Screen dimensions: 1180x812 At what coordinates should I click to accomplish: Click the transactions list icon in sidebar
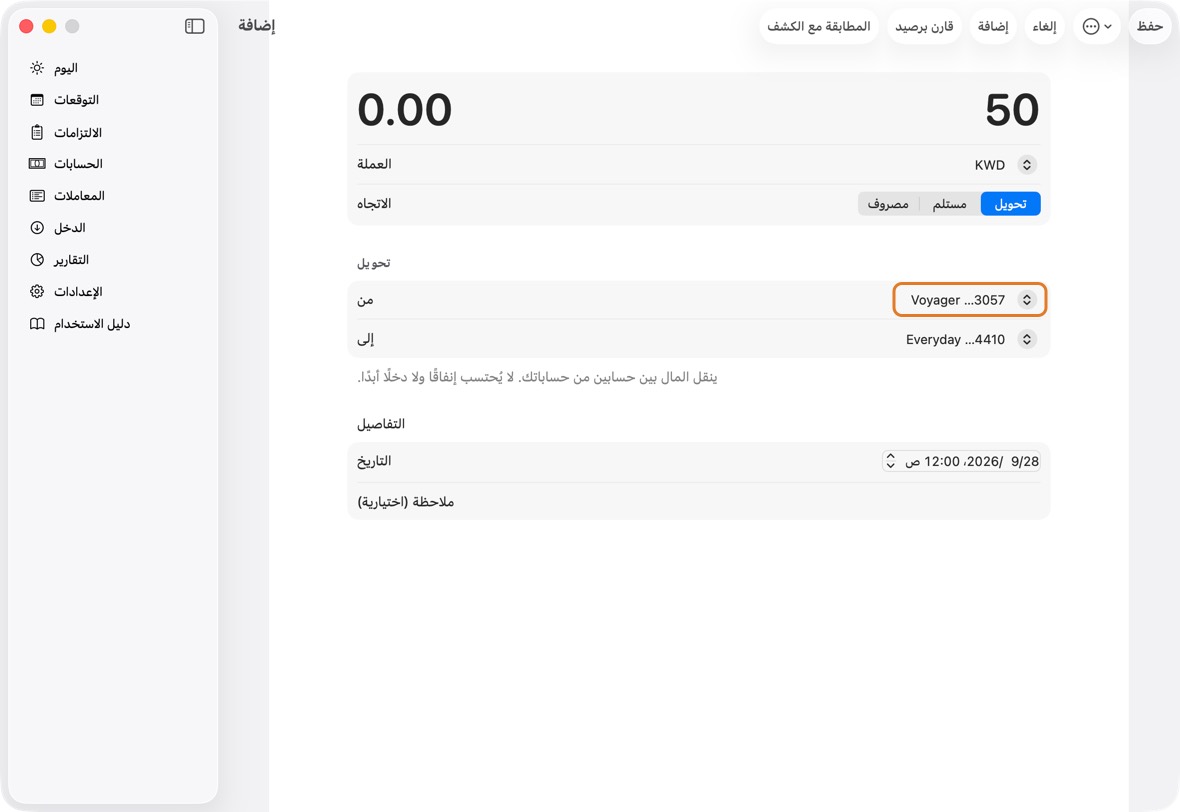(37, 196)
